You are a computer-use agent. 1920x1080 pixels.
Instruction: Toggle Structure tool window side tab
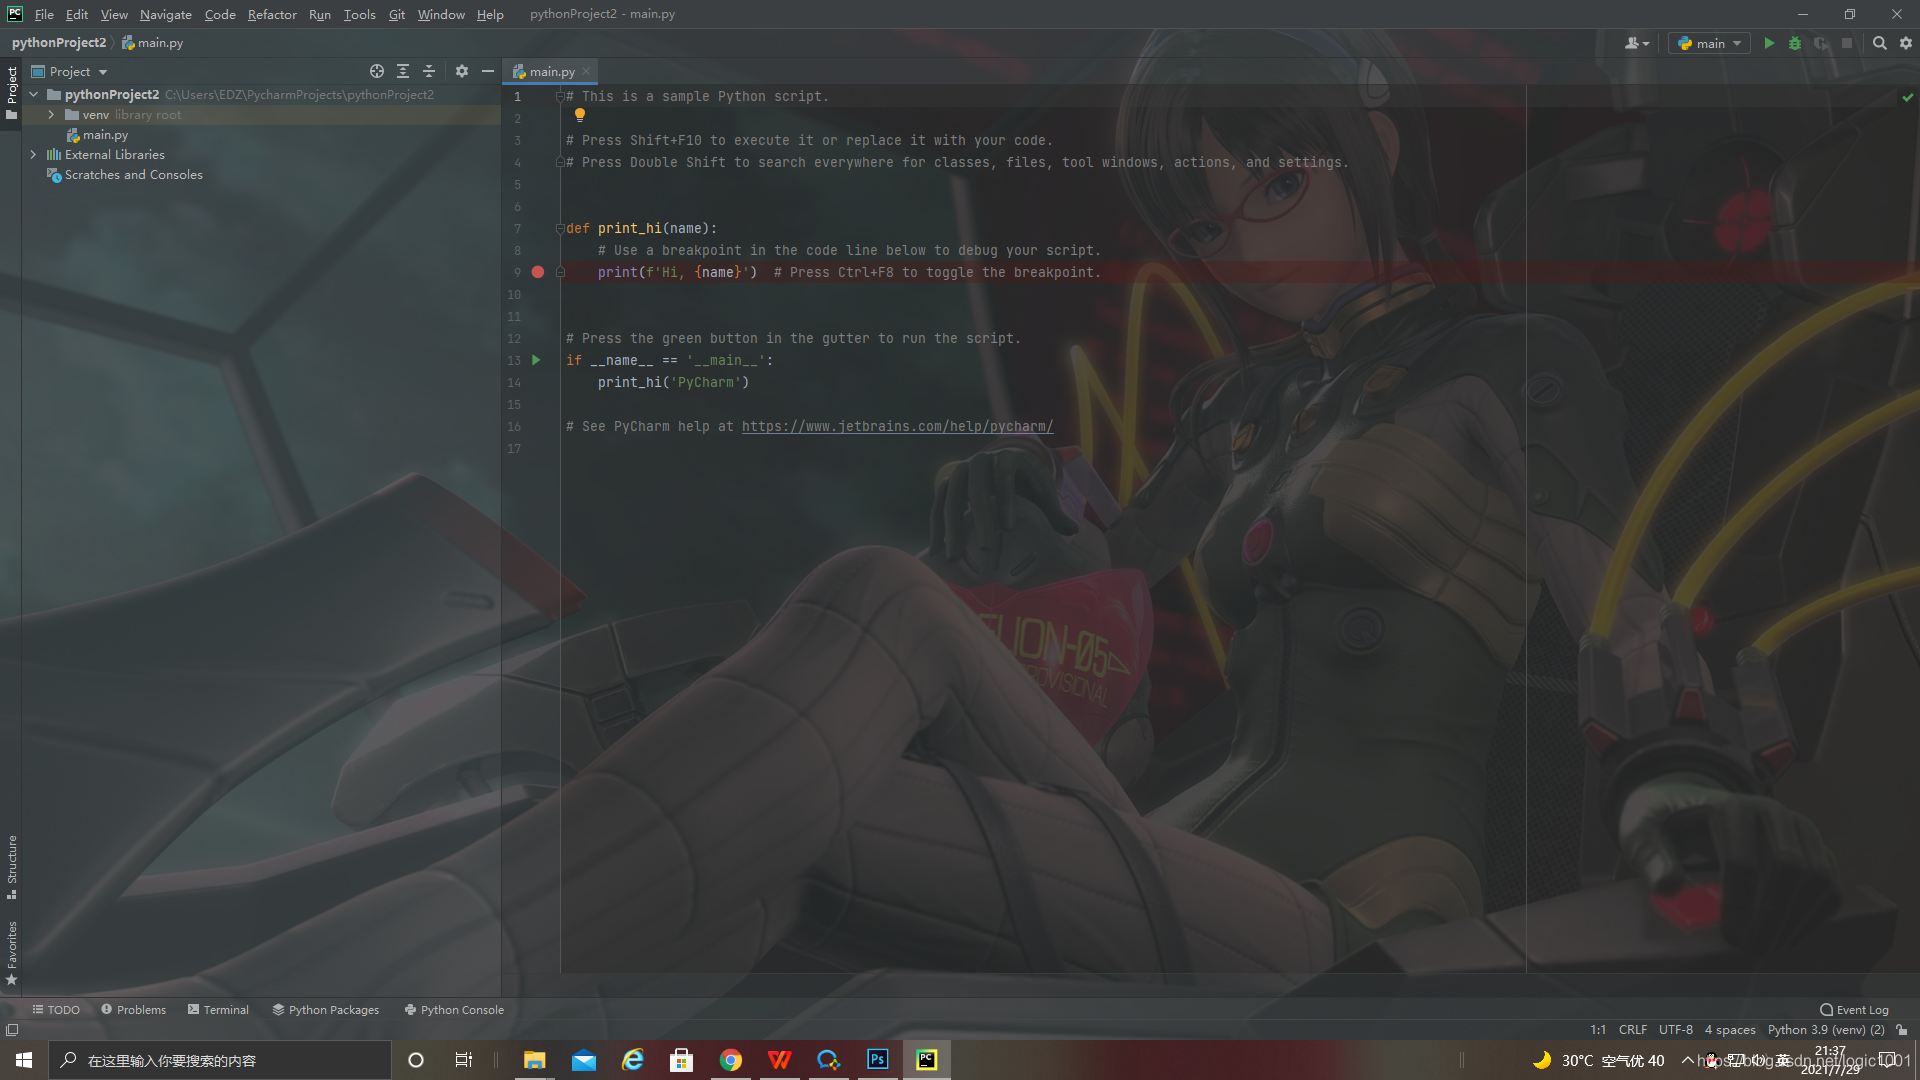pos(11,866)
